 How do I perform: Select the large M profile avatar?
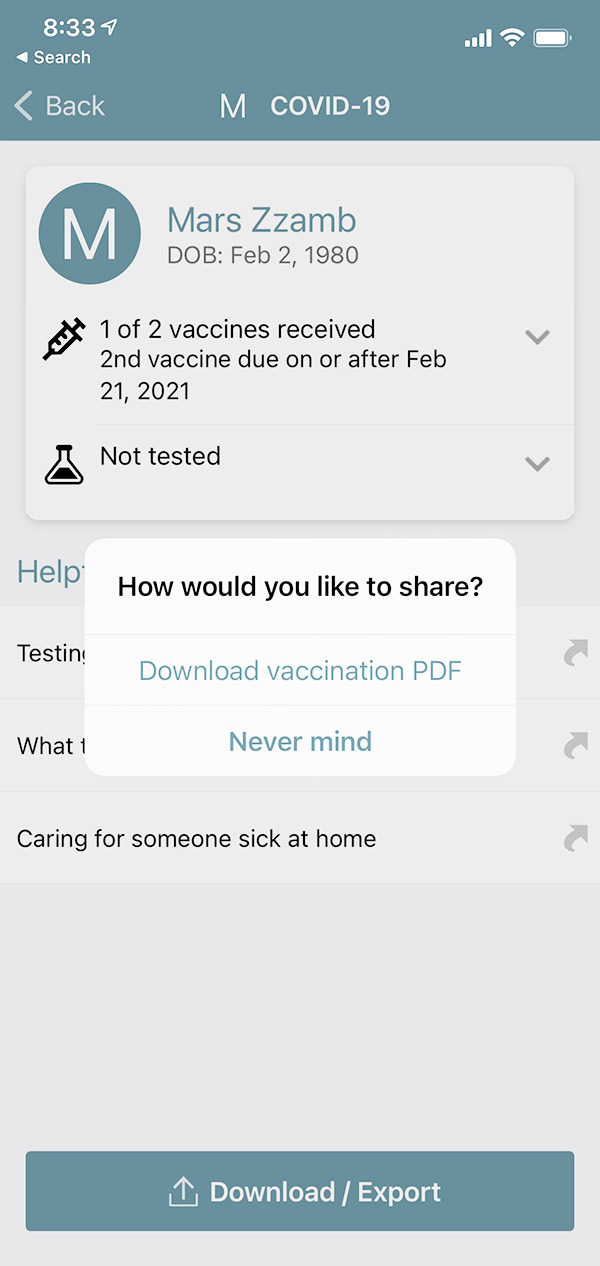click(90, 233)
